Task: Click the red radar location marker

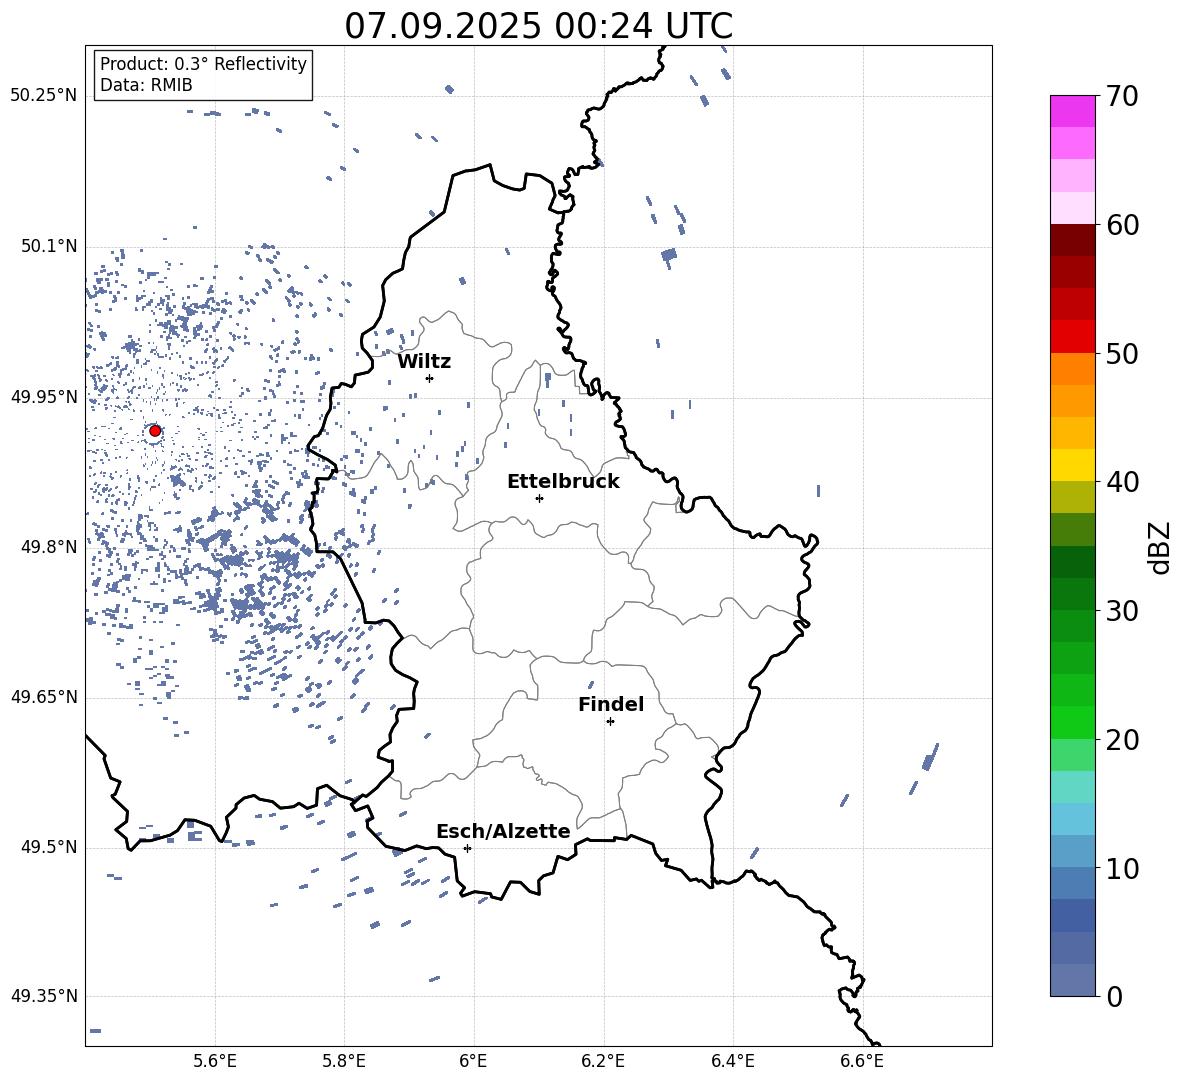Action: (155, 431)
